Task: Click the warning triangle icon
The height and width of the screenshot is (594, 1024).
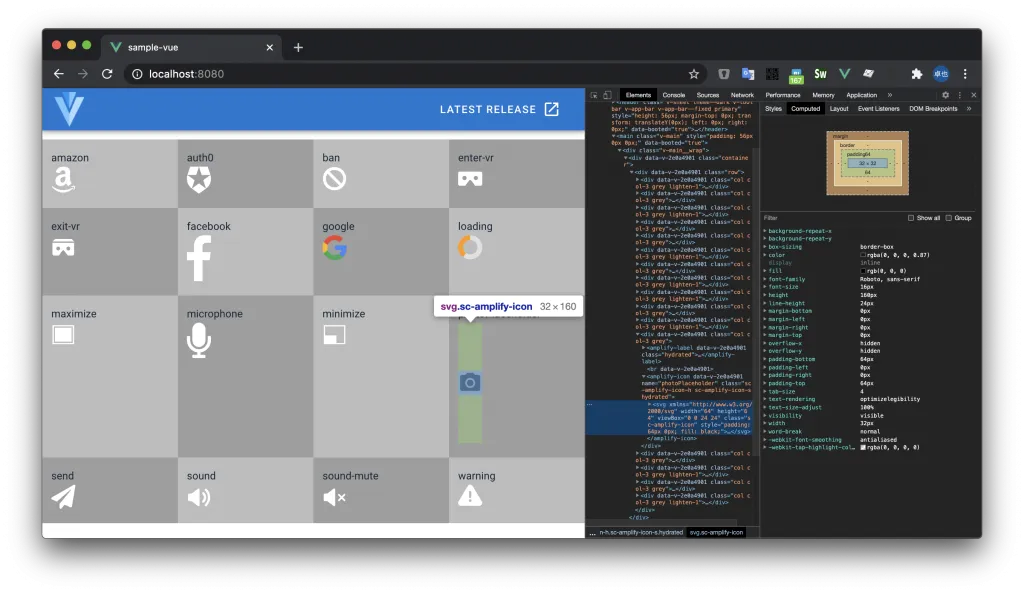Action: coord(470,496)
